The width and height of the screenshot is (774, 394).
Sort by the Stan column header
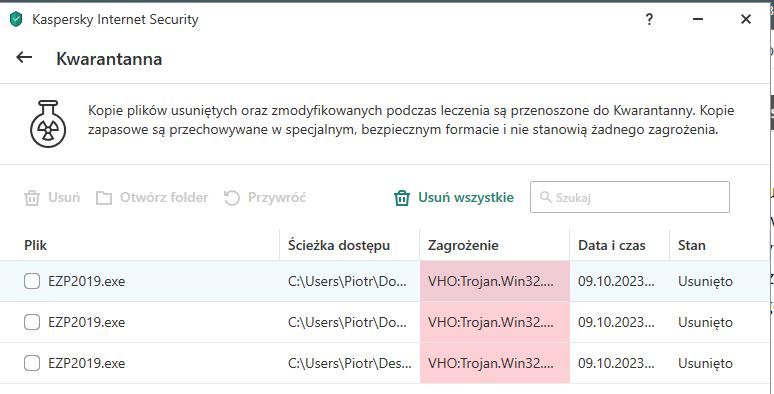tap(692, 245)
